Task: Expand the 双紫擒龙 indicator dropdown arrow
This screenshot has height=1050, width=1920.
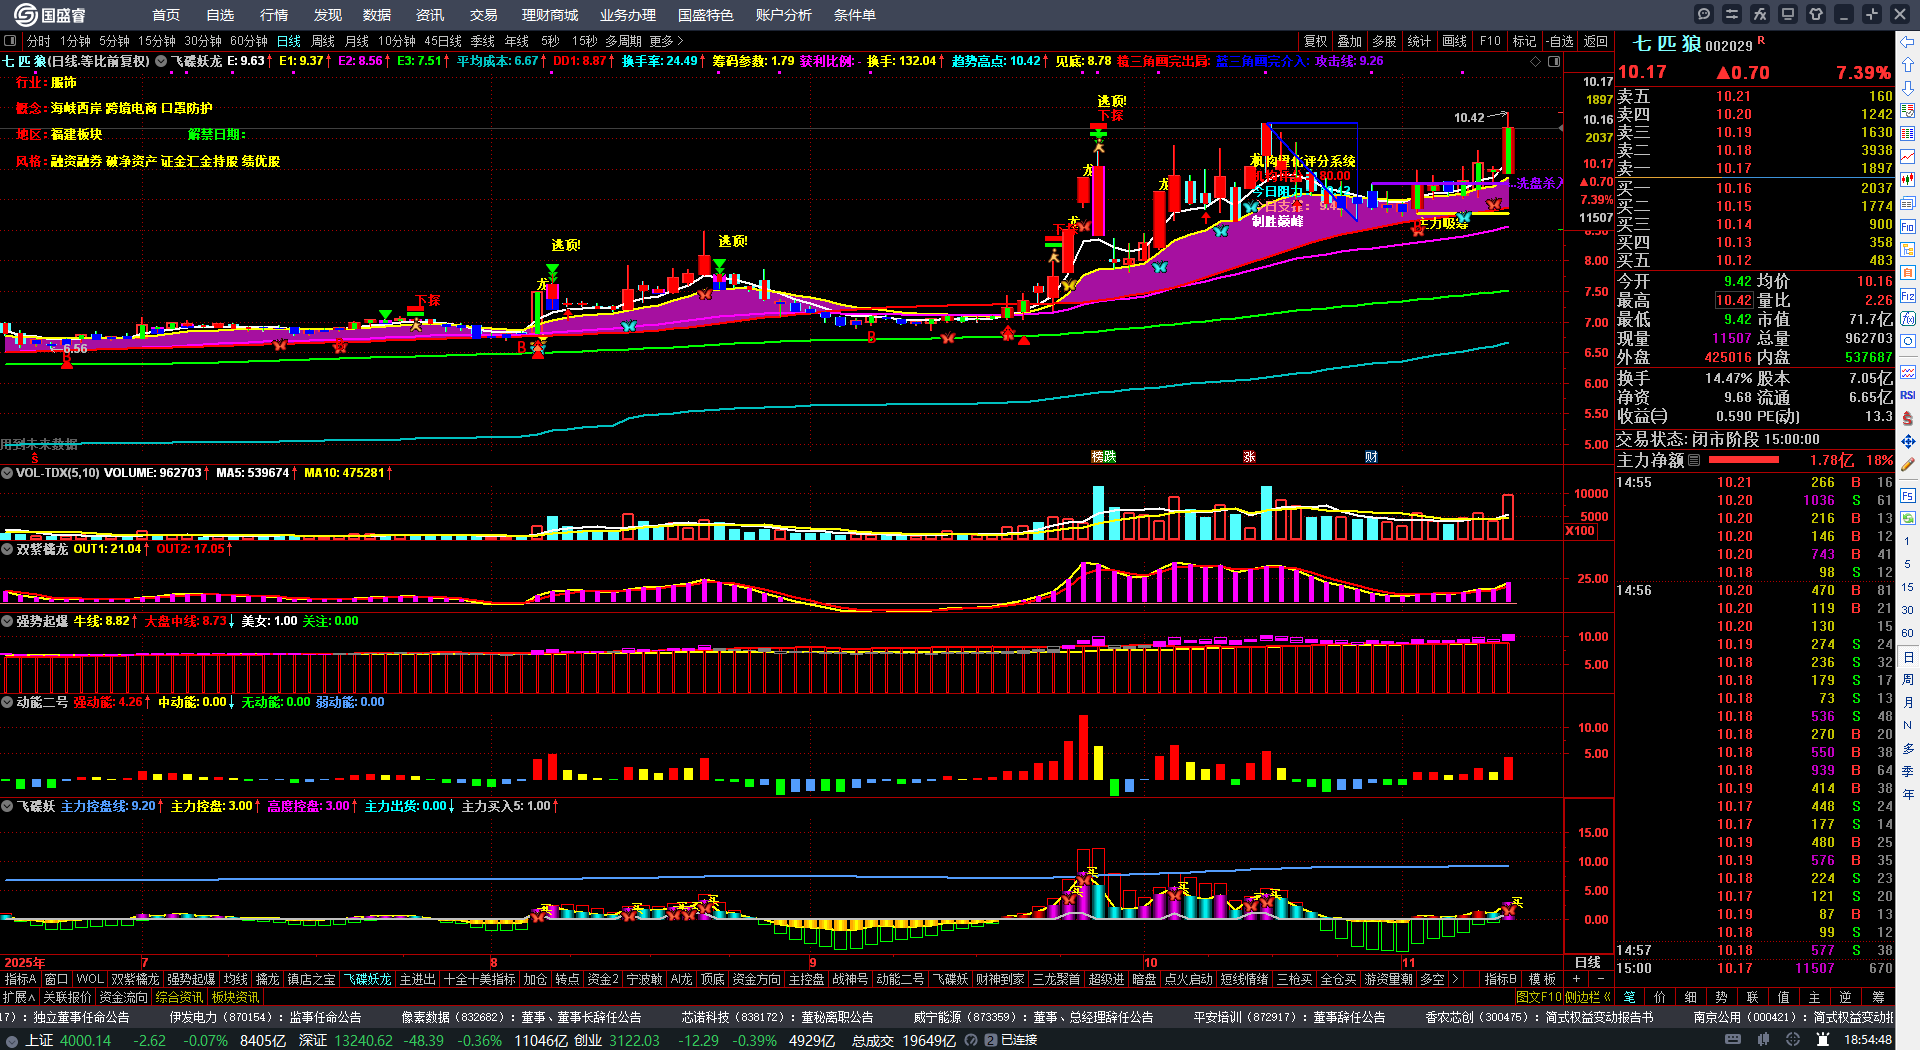Action: pyautogui.click(x=7, y=549)
